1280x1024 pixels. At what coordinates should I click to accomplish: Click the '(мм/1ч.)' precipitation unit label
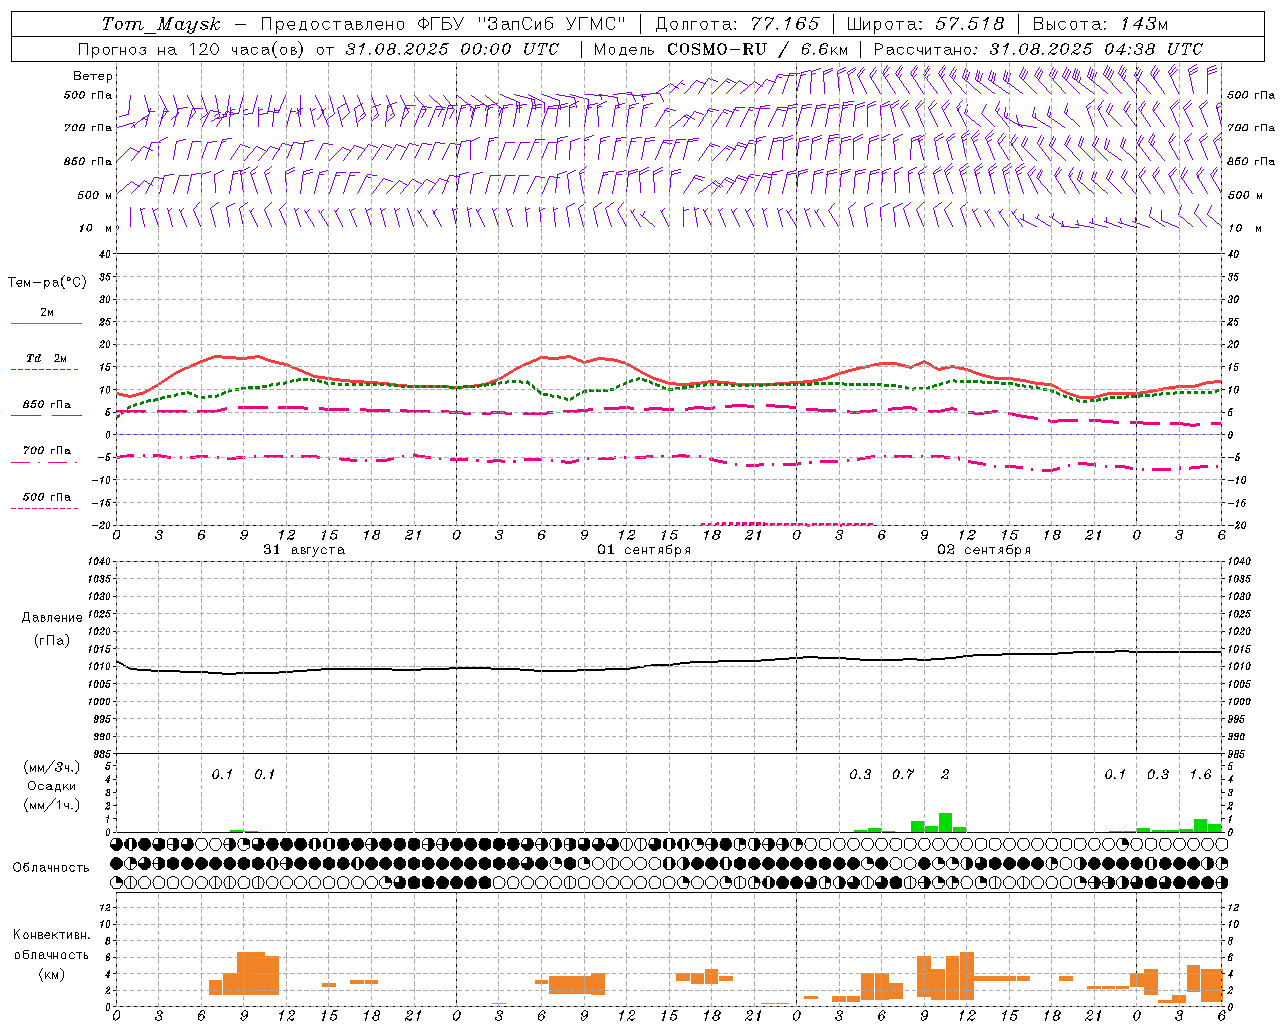click(x=51, y=805)
